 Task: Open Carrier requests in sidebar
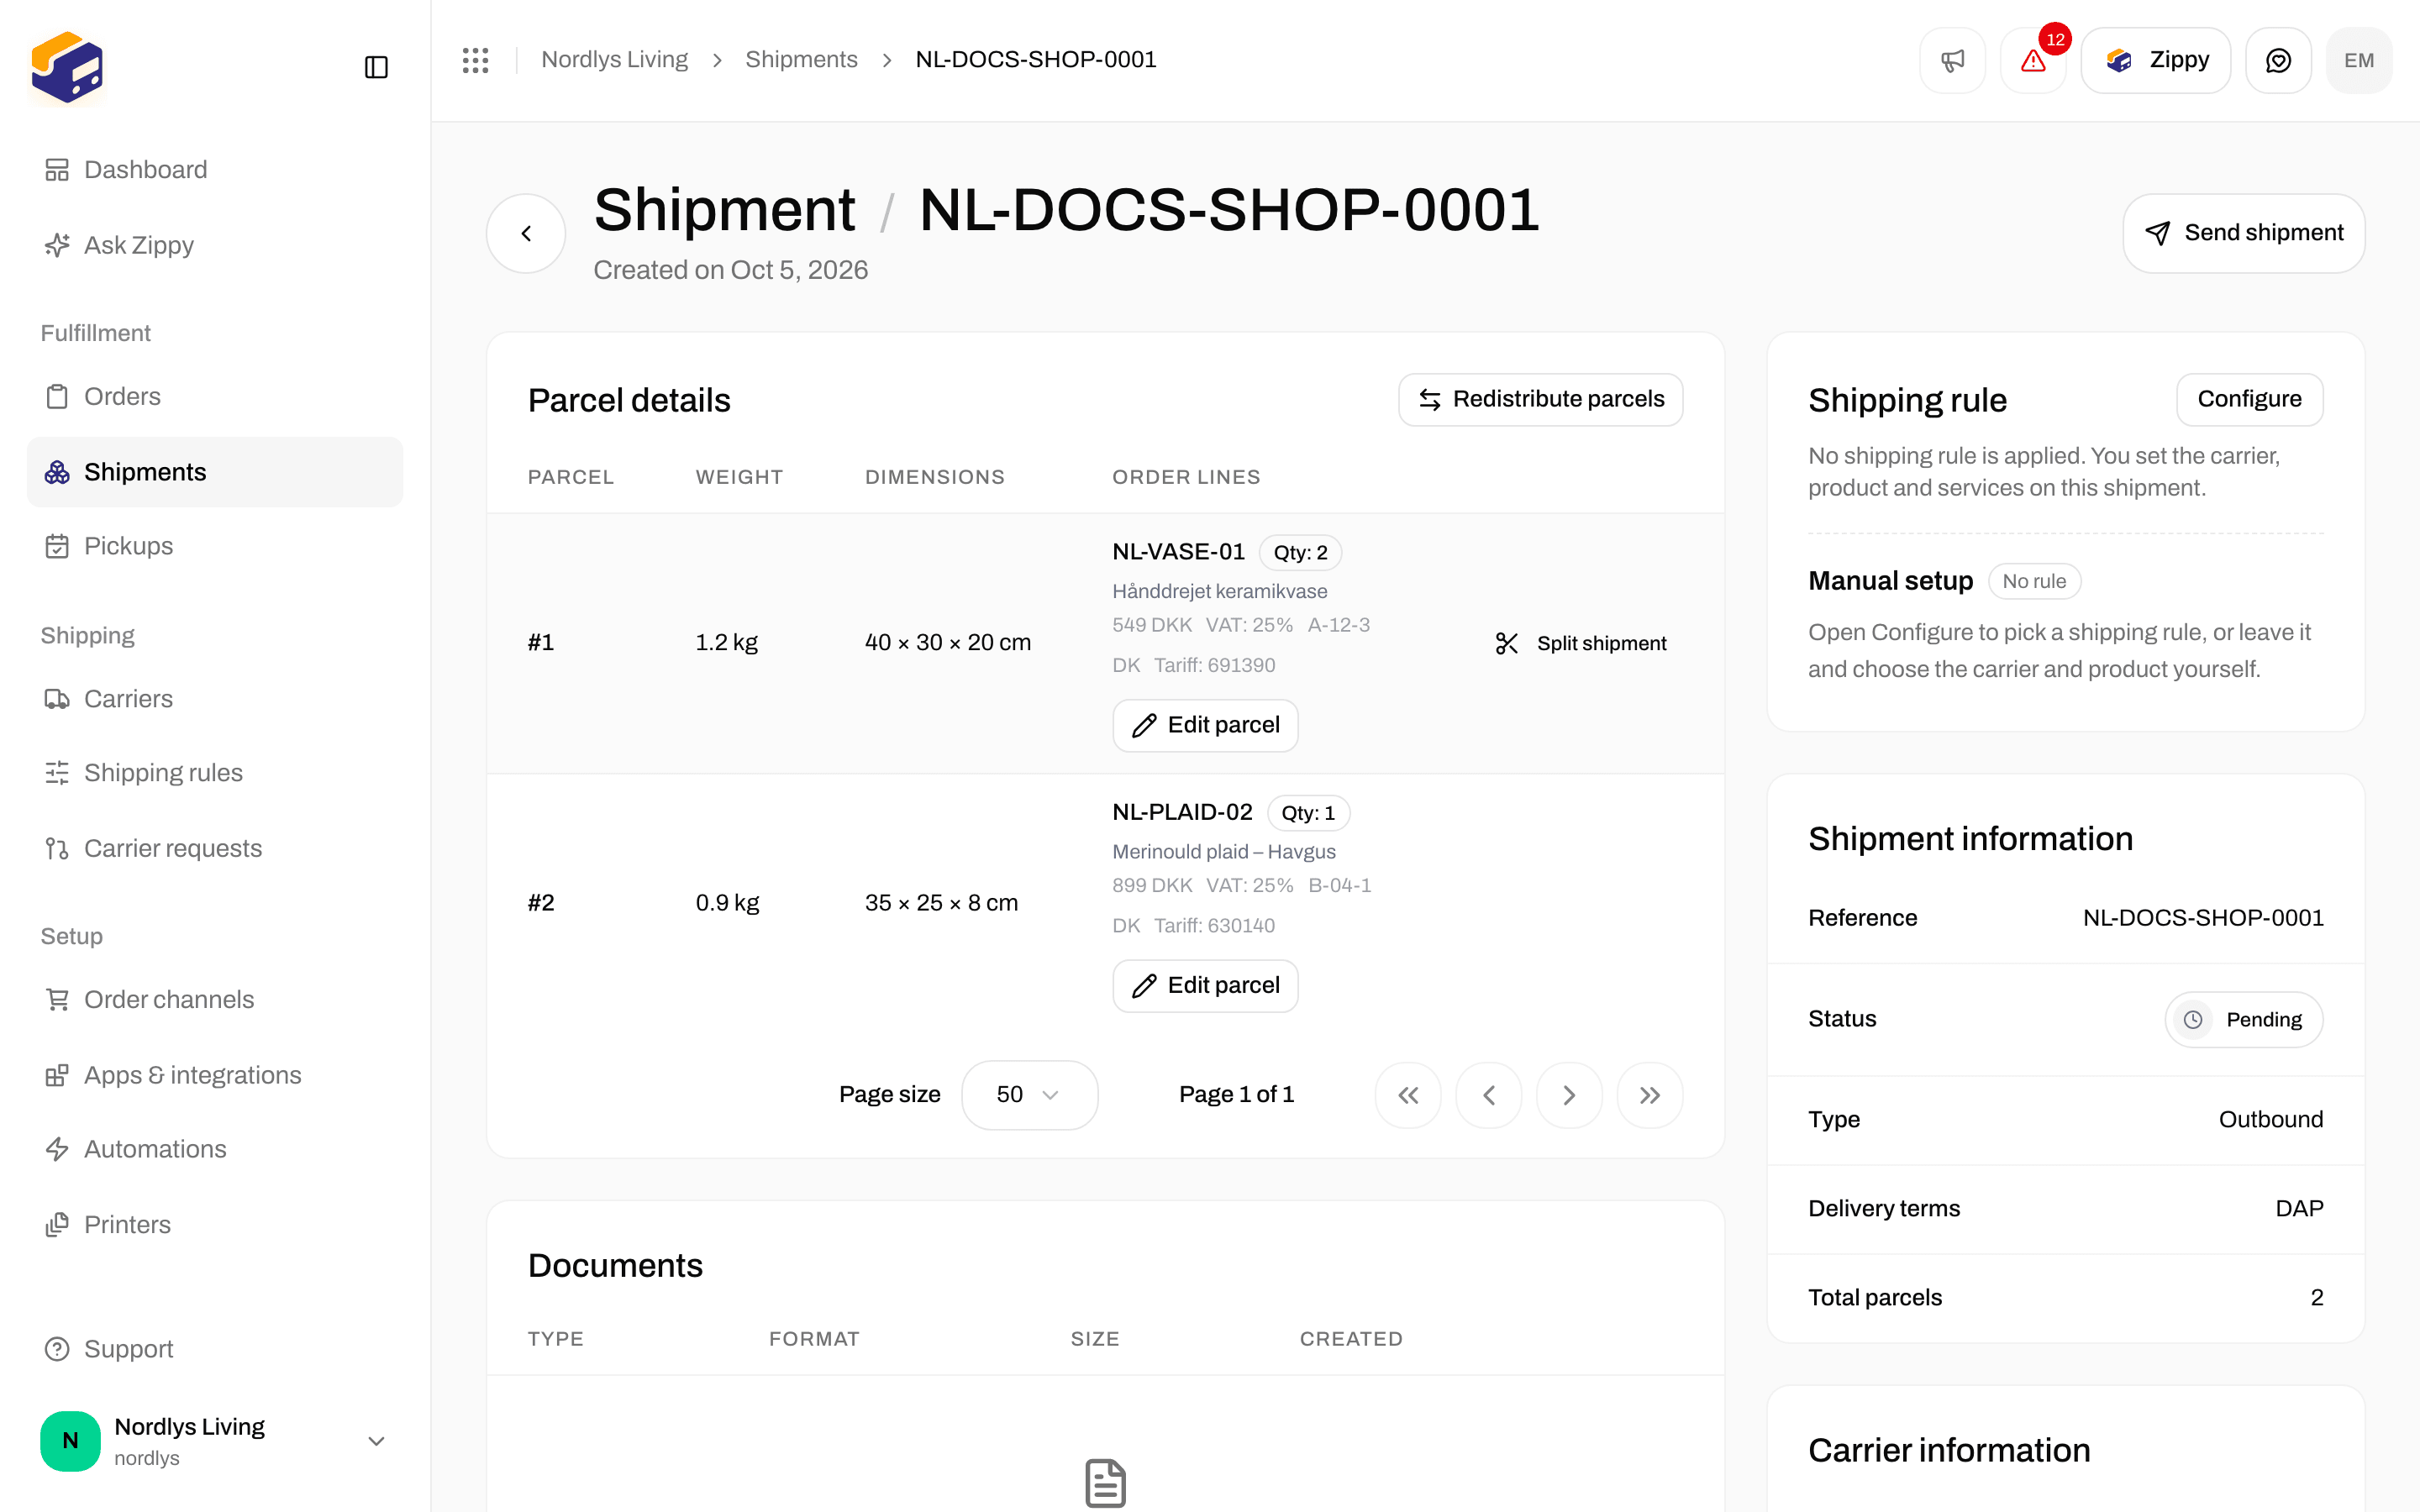(x=215, y=848)
